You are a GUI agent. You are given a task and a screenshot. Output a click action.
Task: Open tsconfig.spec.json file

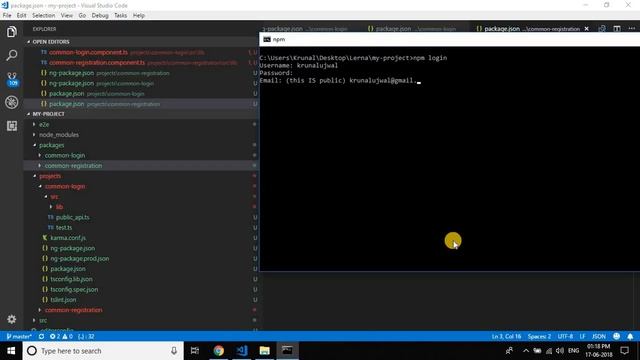pos(74,289)
